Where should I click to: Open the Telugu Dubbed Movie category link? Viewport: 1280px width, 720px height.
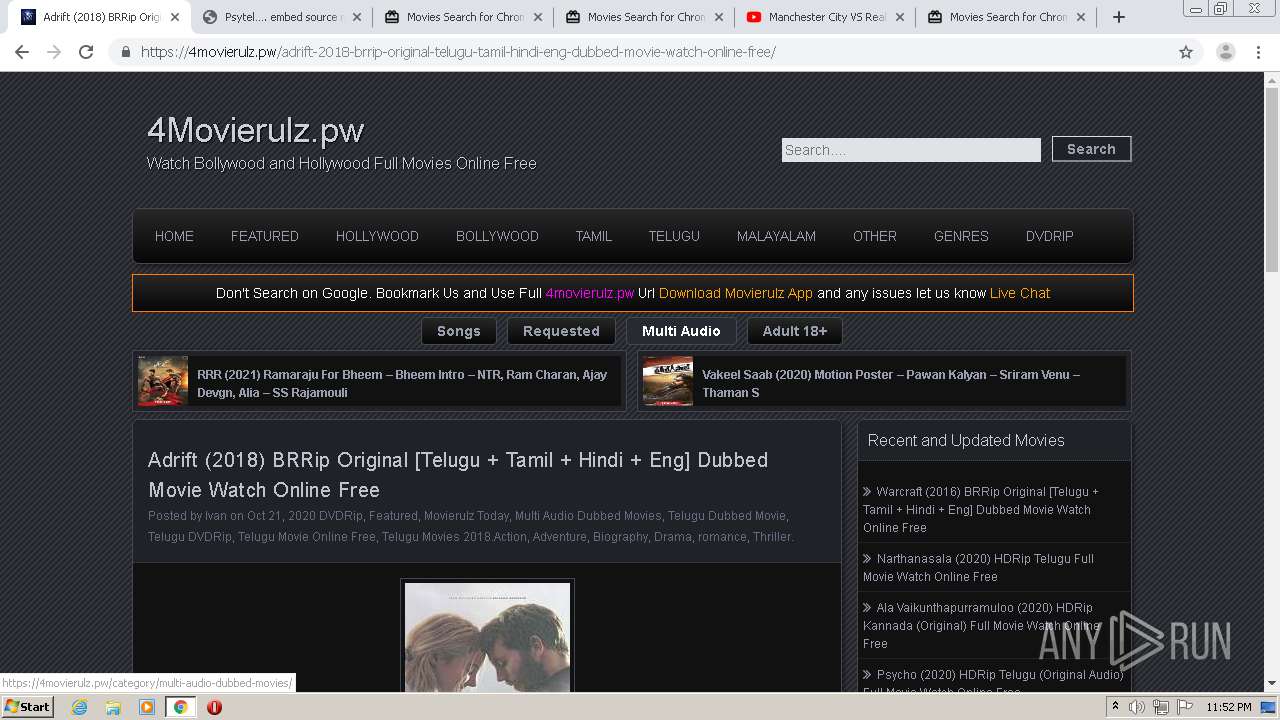pyautogui.click(x=726, y=516)
